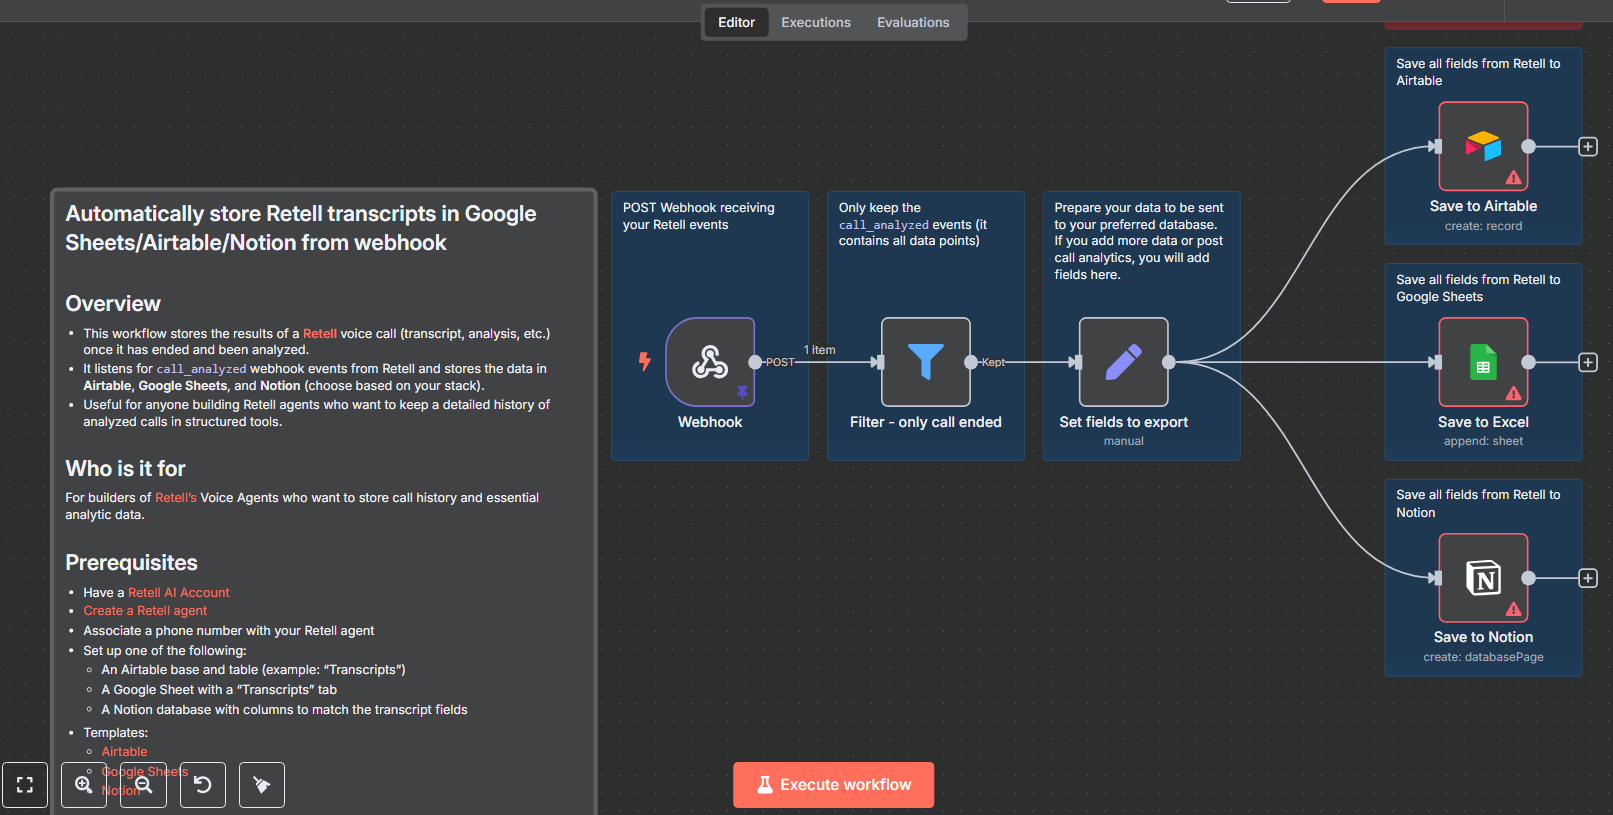Switch to the Evaluations tab

pyautogui.click(x=913, y=22)
